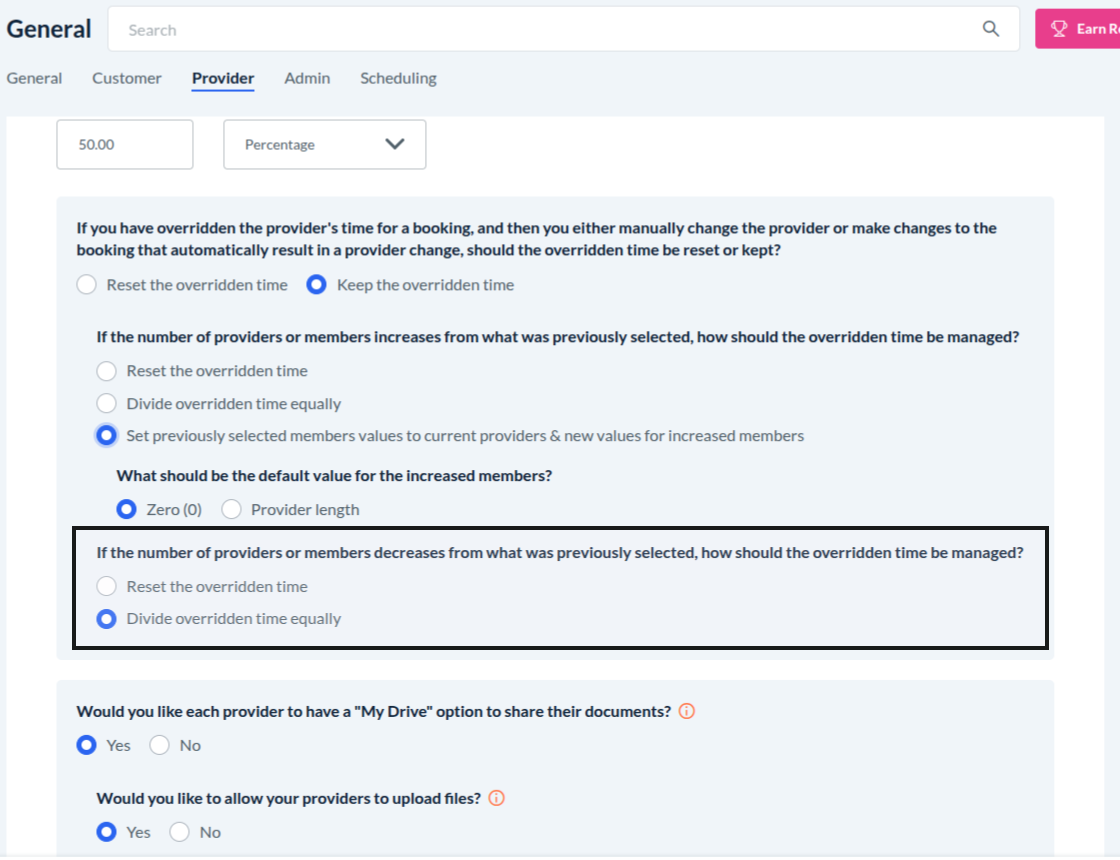
Task: Open the Scheduling tab
Action: click(x=398, y=78)
